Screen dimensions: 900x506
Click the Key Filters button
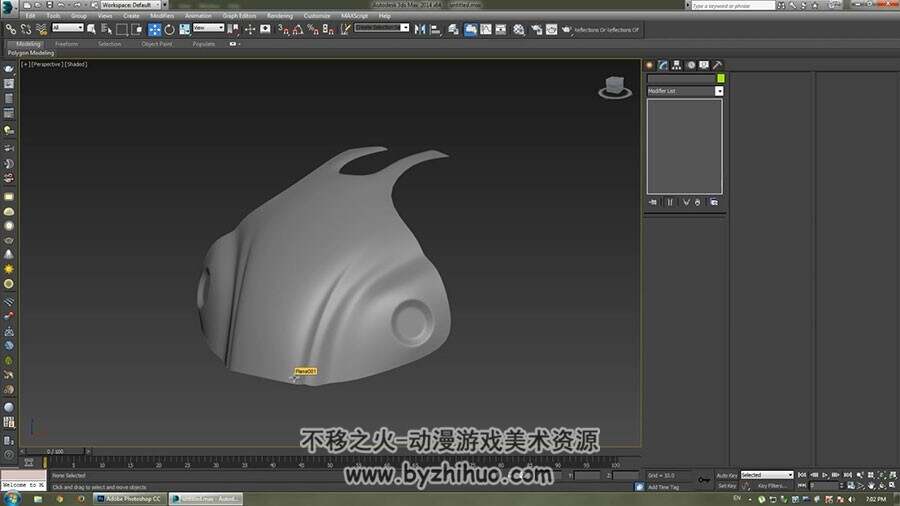771,486
